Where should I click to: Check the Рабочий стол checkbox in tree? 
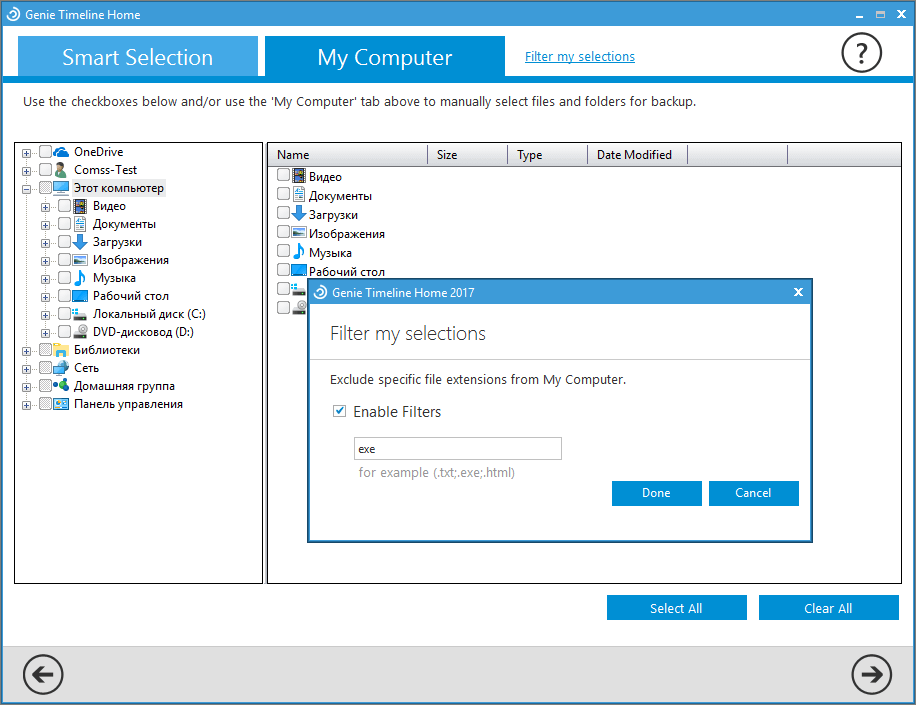tap(64, 296)
